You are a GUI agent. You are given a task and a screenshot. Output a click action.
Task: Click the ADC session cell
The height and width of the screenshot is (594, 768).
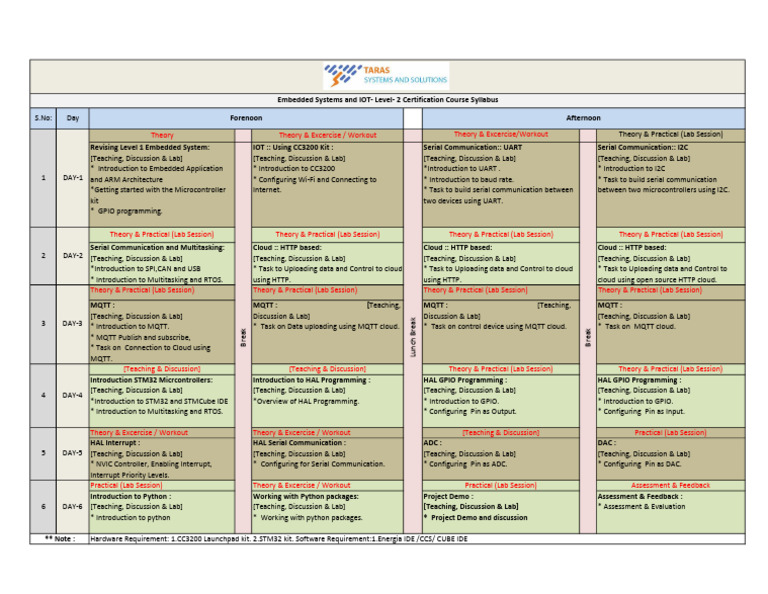coord(500,455)
